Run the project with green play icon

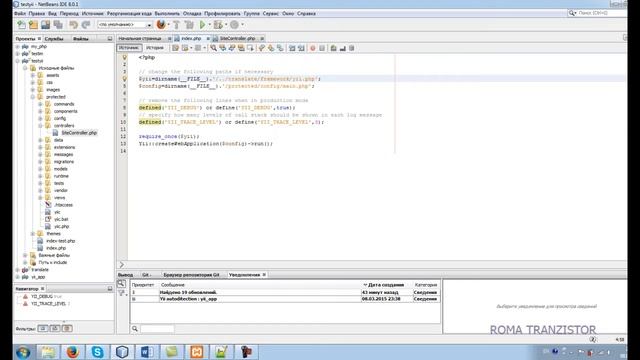click(x=202, y=25)
